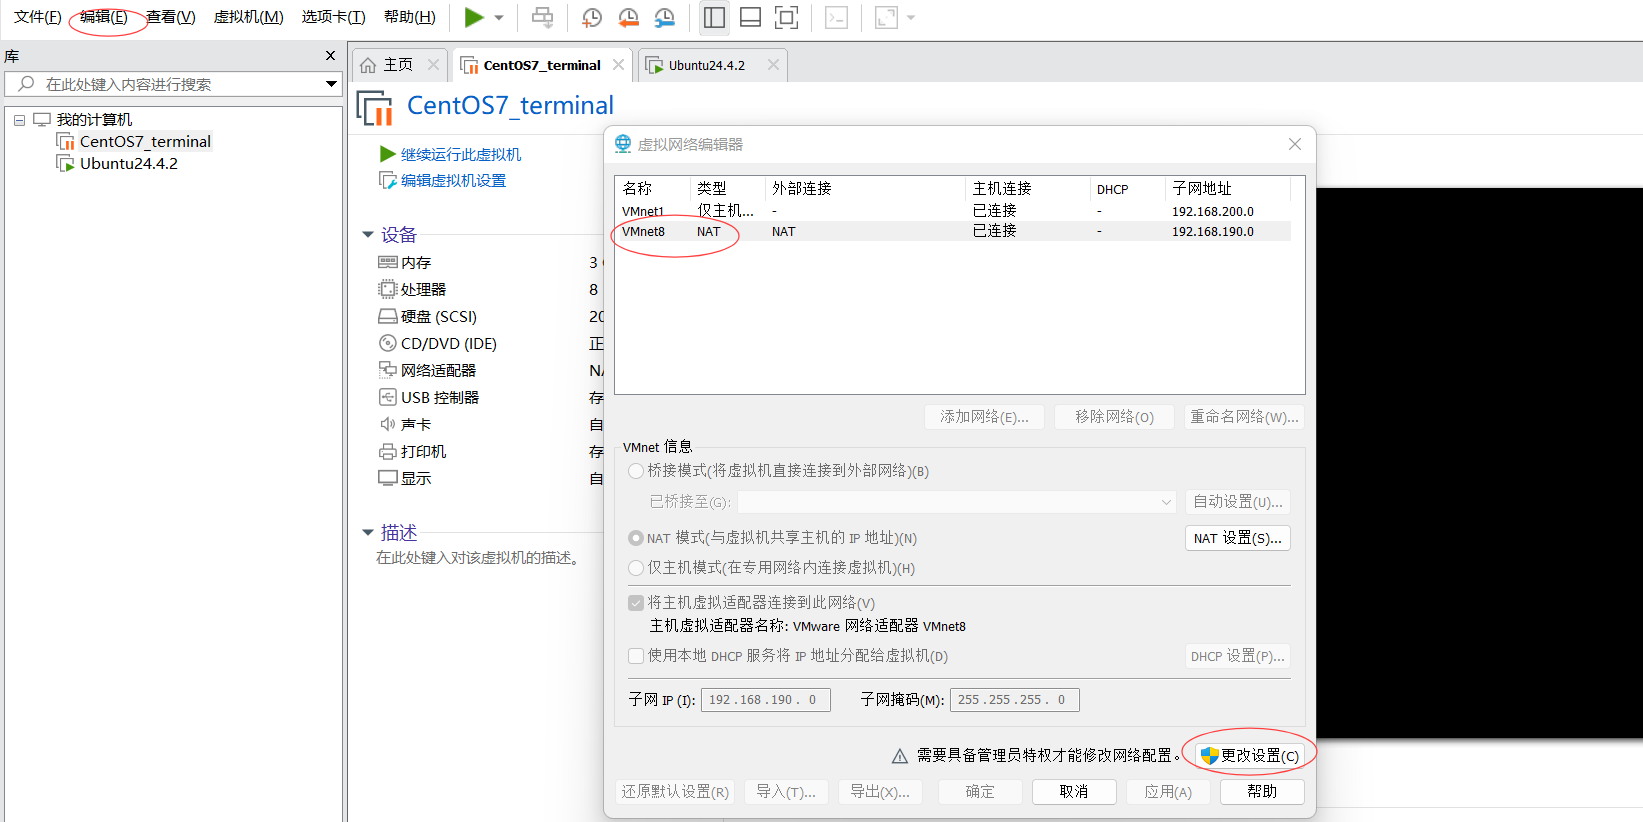
Task: Click the 帮助 button in dialog
Action: [1262, 792]
